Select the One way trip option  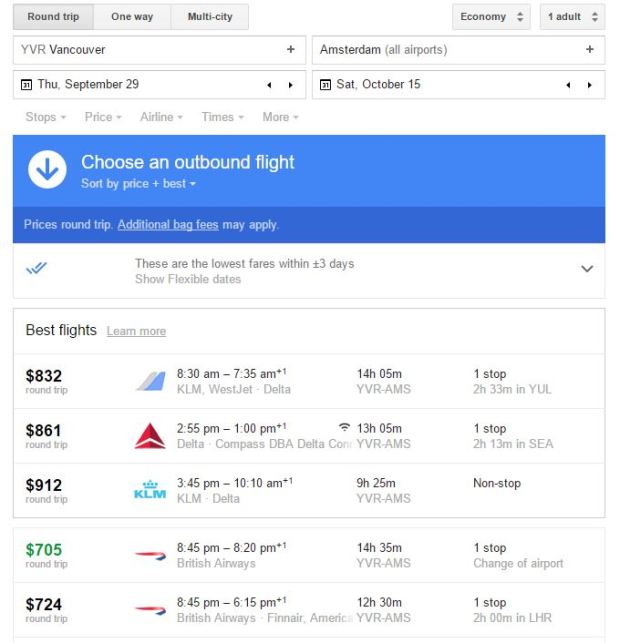pyautogui.click(x=133, y=17)
